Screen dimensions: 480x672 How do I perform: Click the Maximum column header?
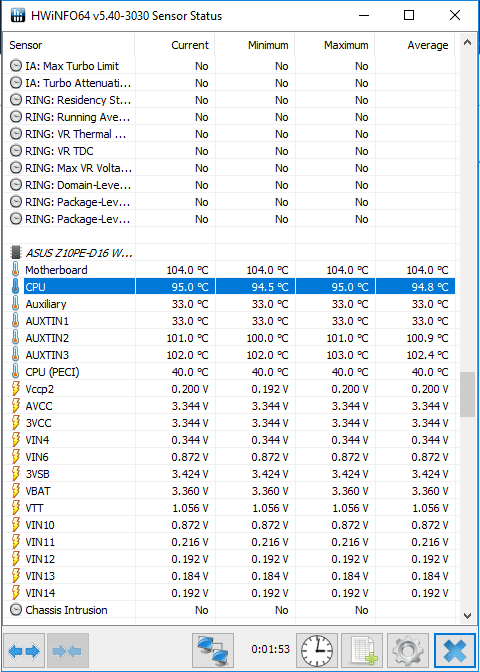[335, 45]
